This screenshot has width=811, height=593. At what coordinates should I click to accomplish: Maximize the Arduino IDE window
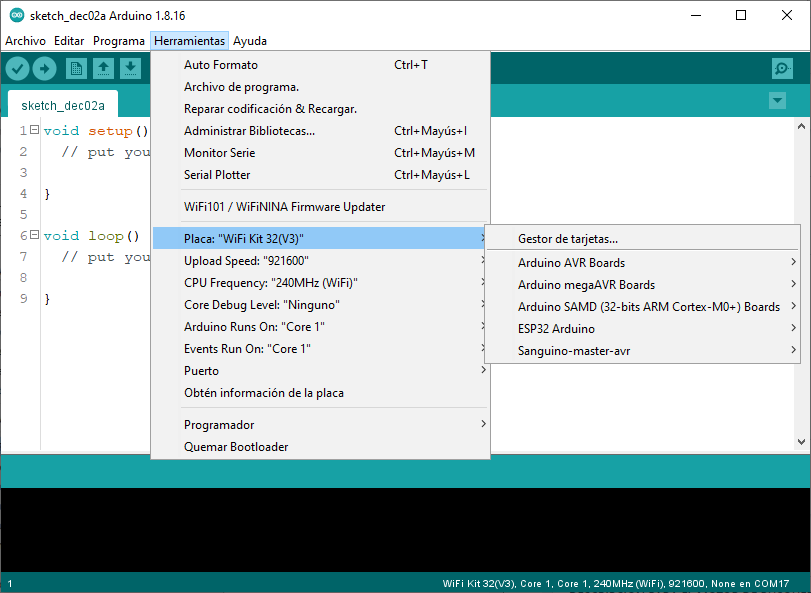pyautogui.click(x=741, y=15)
